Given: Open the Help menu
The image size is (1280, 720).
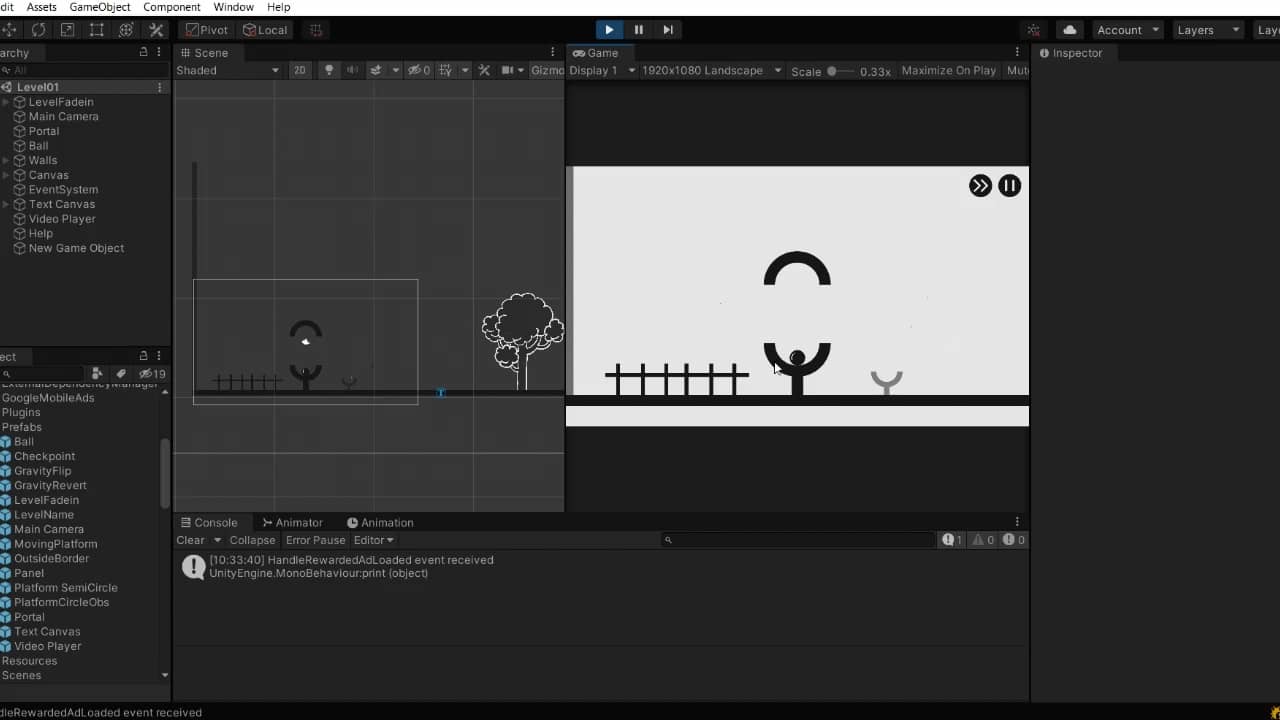Looking at the screenshot, I should [x=278, y=7].
